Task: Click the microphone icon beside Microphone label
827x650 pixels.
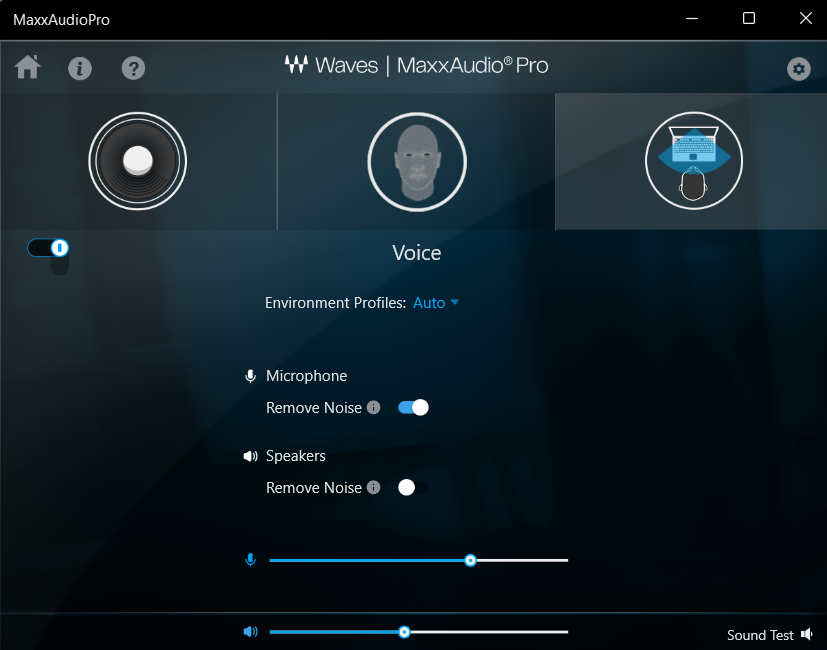Action: [250, 376]
